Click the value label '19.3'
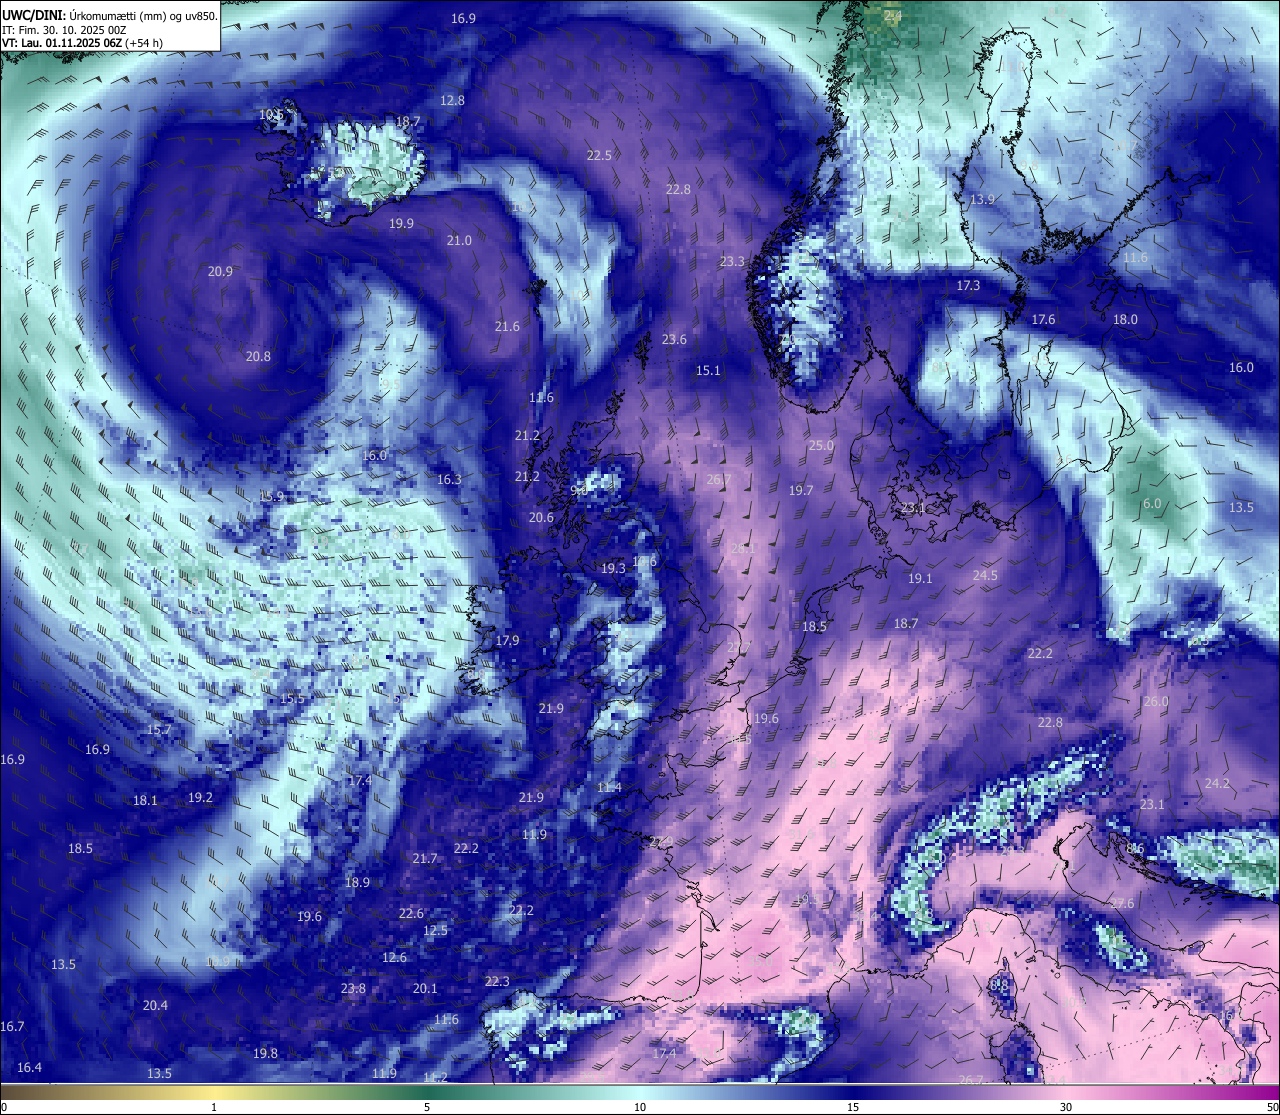The height and width of the screenshot is (1115, 1280). coord(613,569)
